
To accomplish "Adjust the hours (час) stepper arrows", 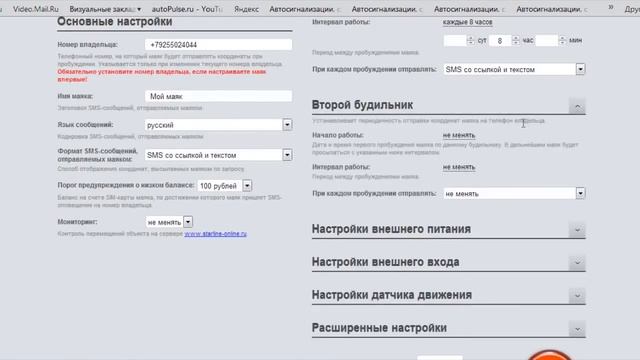I will [516, 40].
